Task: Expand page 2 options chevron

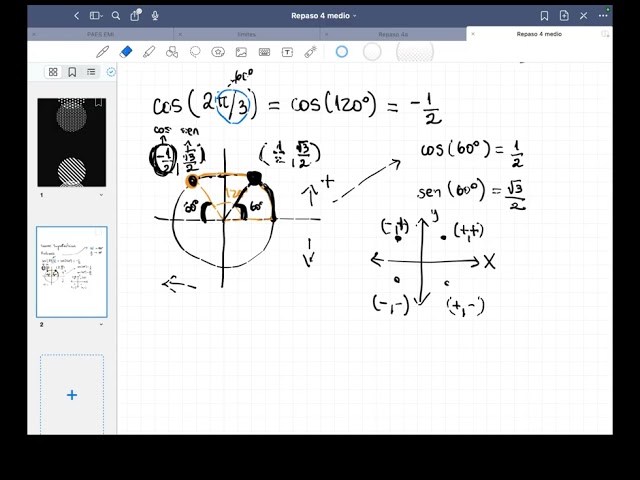Action: click(x=101, y=324)
